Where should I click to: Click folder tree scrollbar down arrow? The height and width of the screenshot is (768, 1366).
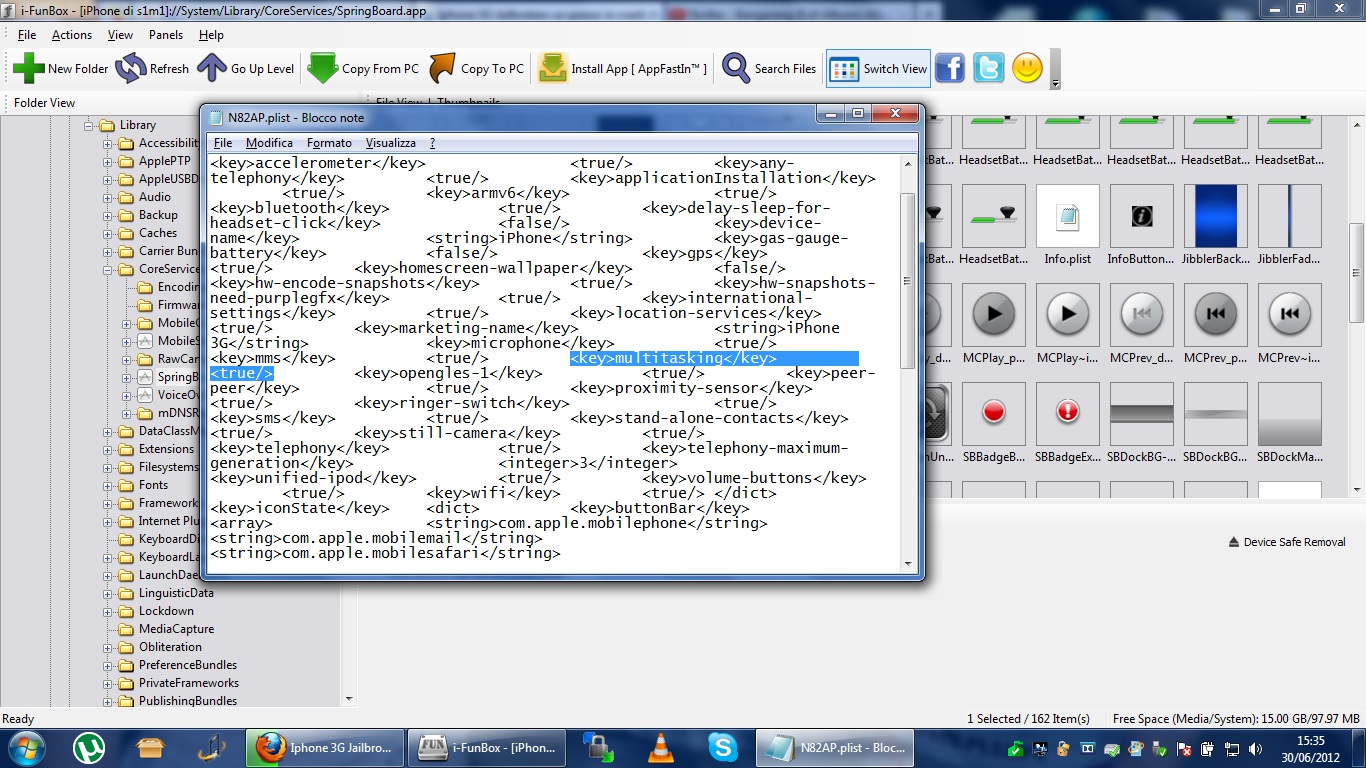pos(349,699)
